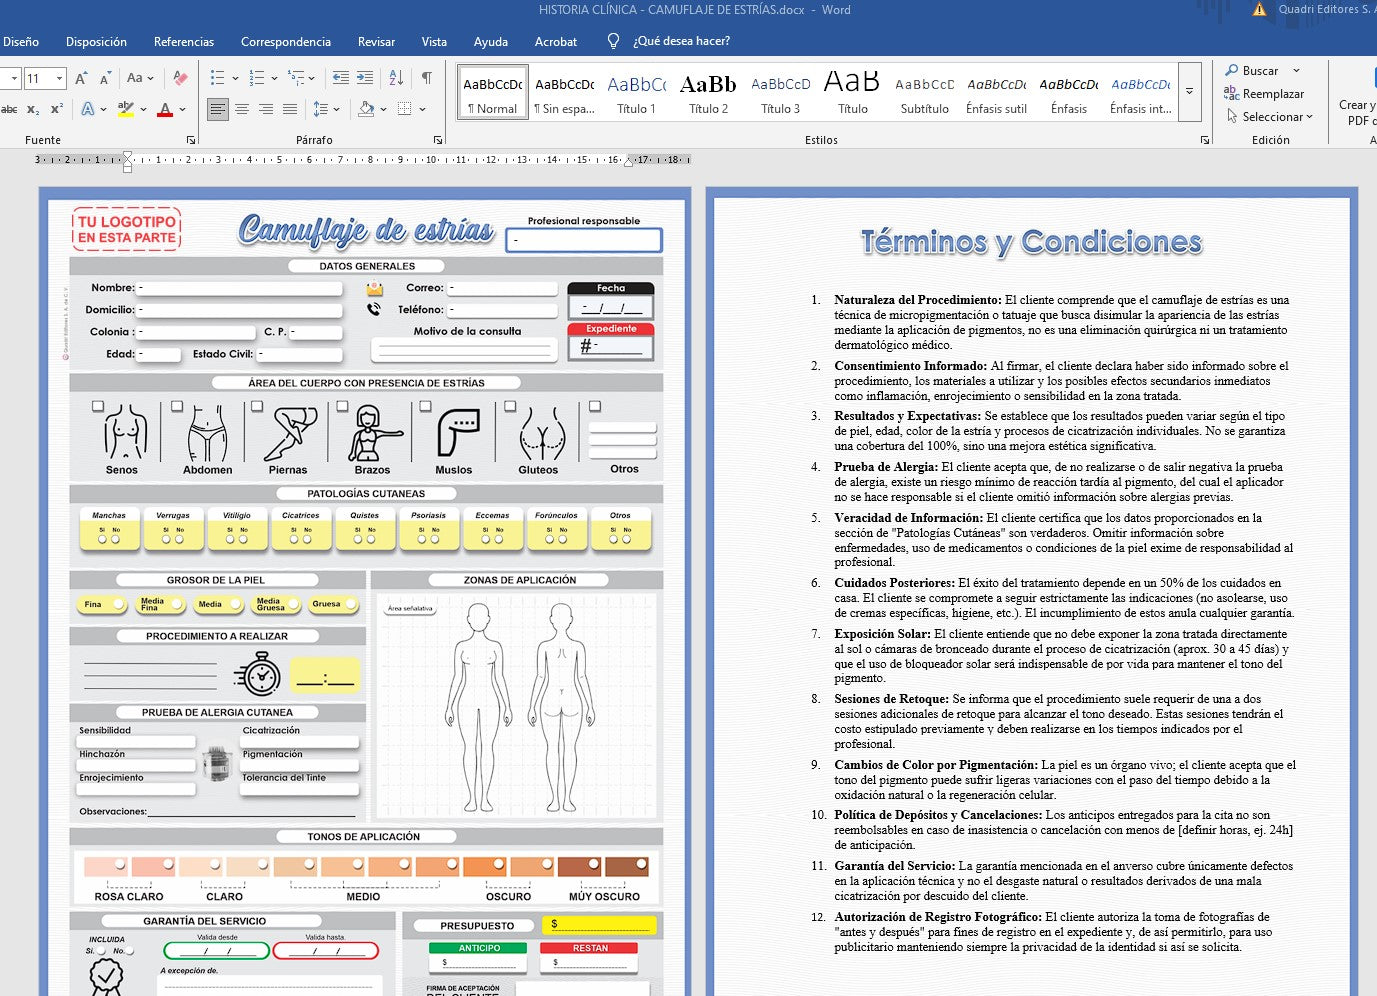Switch to the Revisar ribbon tab
This screenshot has width=1377, height=996.
[x=376, y=42]
